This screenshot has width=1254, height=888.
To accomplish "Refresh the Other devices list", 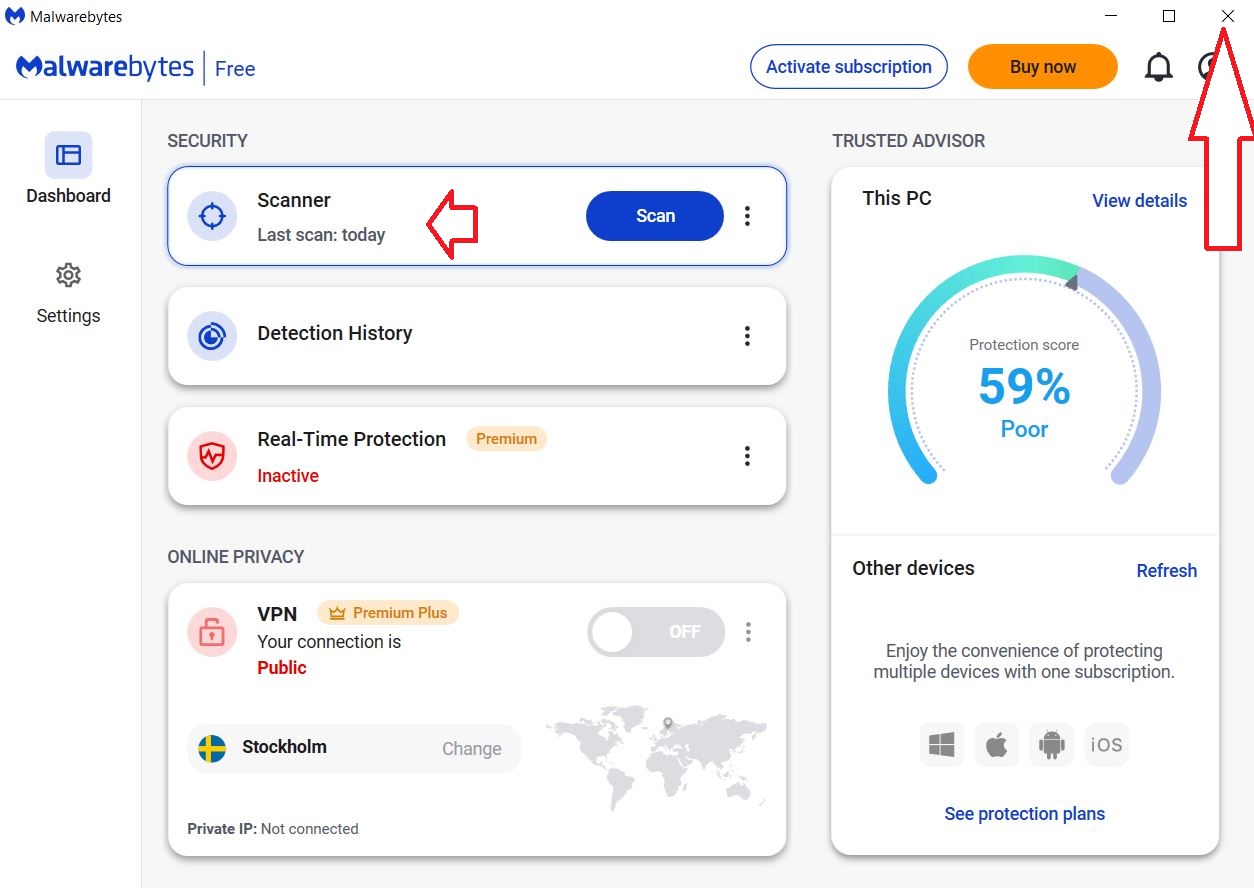I will click(x=1167, y=571).
